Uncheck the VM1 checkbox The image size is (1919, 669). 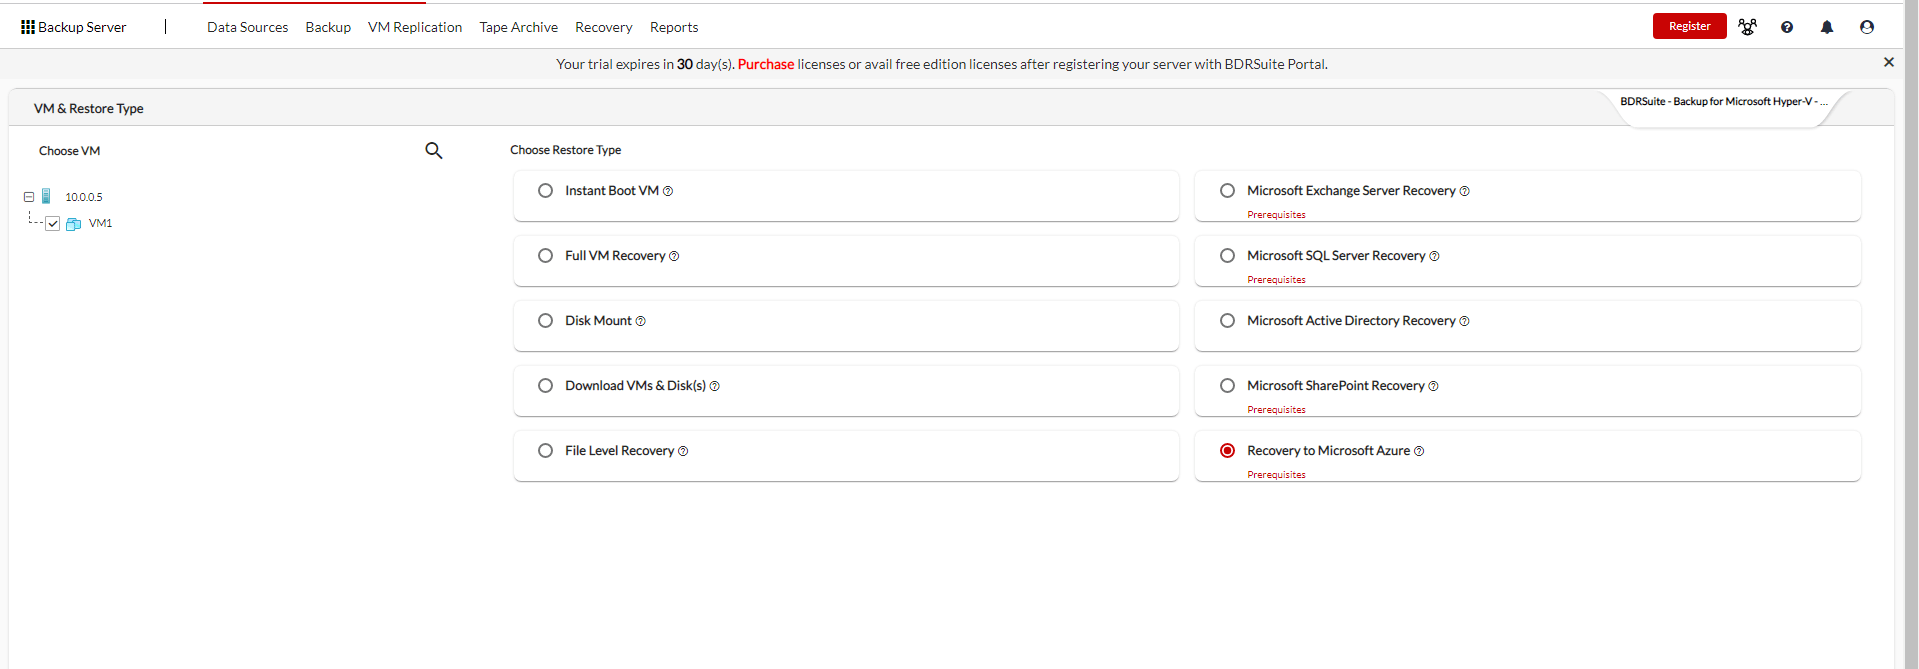pos(53,224)
